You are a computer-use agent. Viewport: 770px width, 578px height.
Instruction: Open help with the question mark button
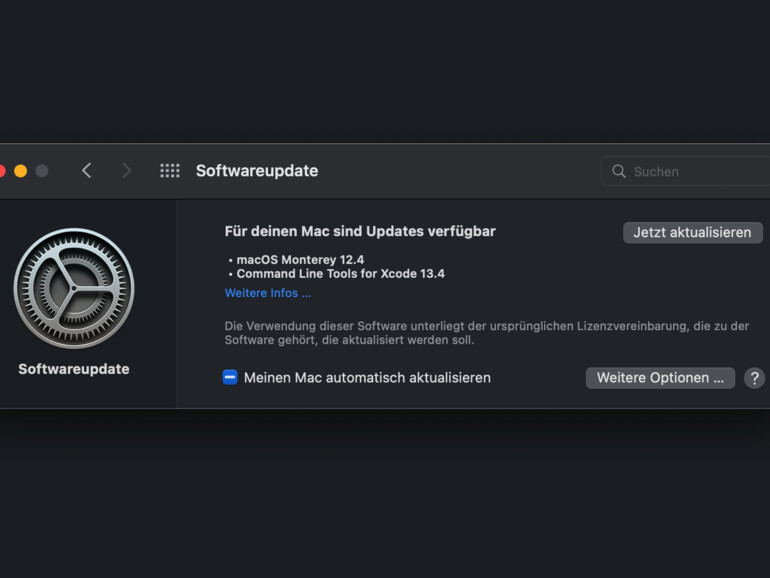[x=755, y=378]
